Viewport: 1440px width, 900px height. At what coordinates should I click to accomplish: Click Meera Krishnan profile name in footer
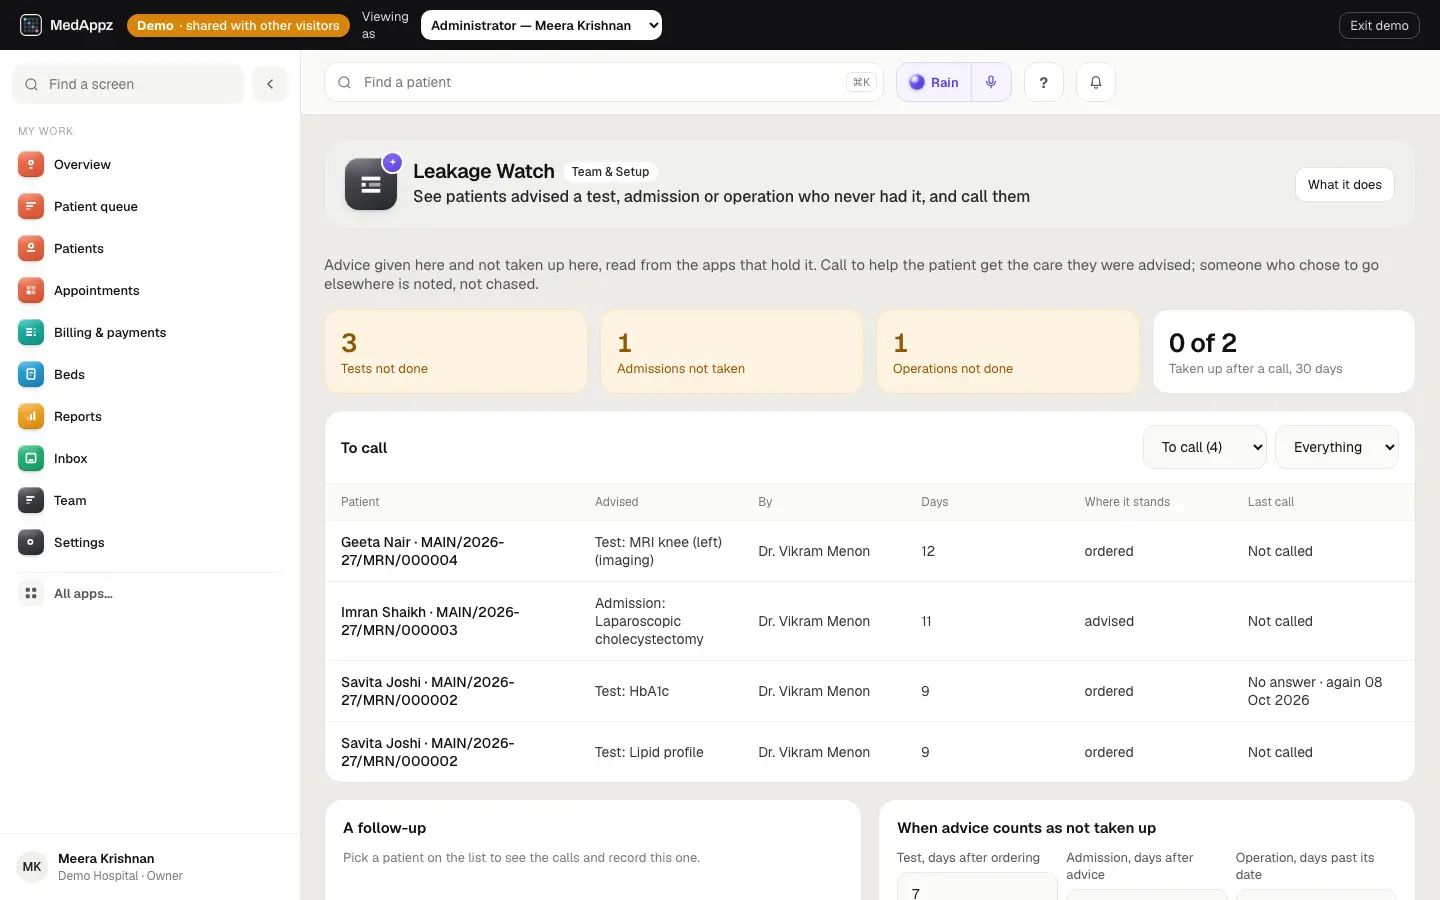(x=106, y=859)
